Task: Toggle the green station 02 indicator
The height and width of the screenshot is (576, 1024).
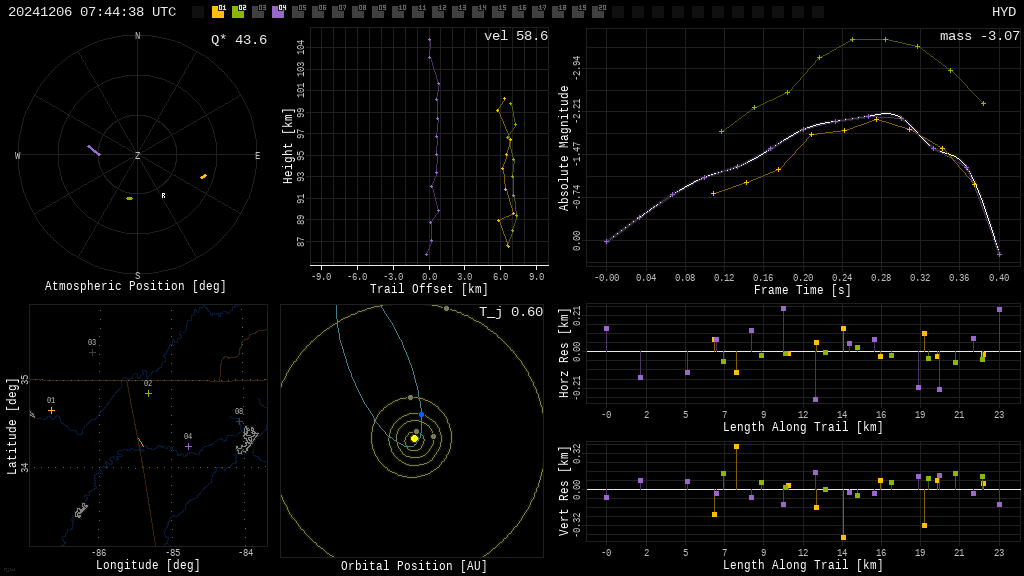Action: (x=238, y=12)
